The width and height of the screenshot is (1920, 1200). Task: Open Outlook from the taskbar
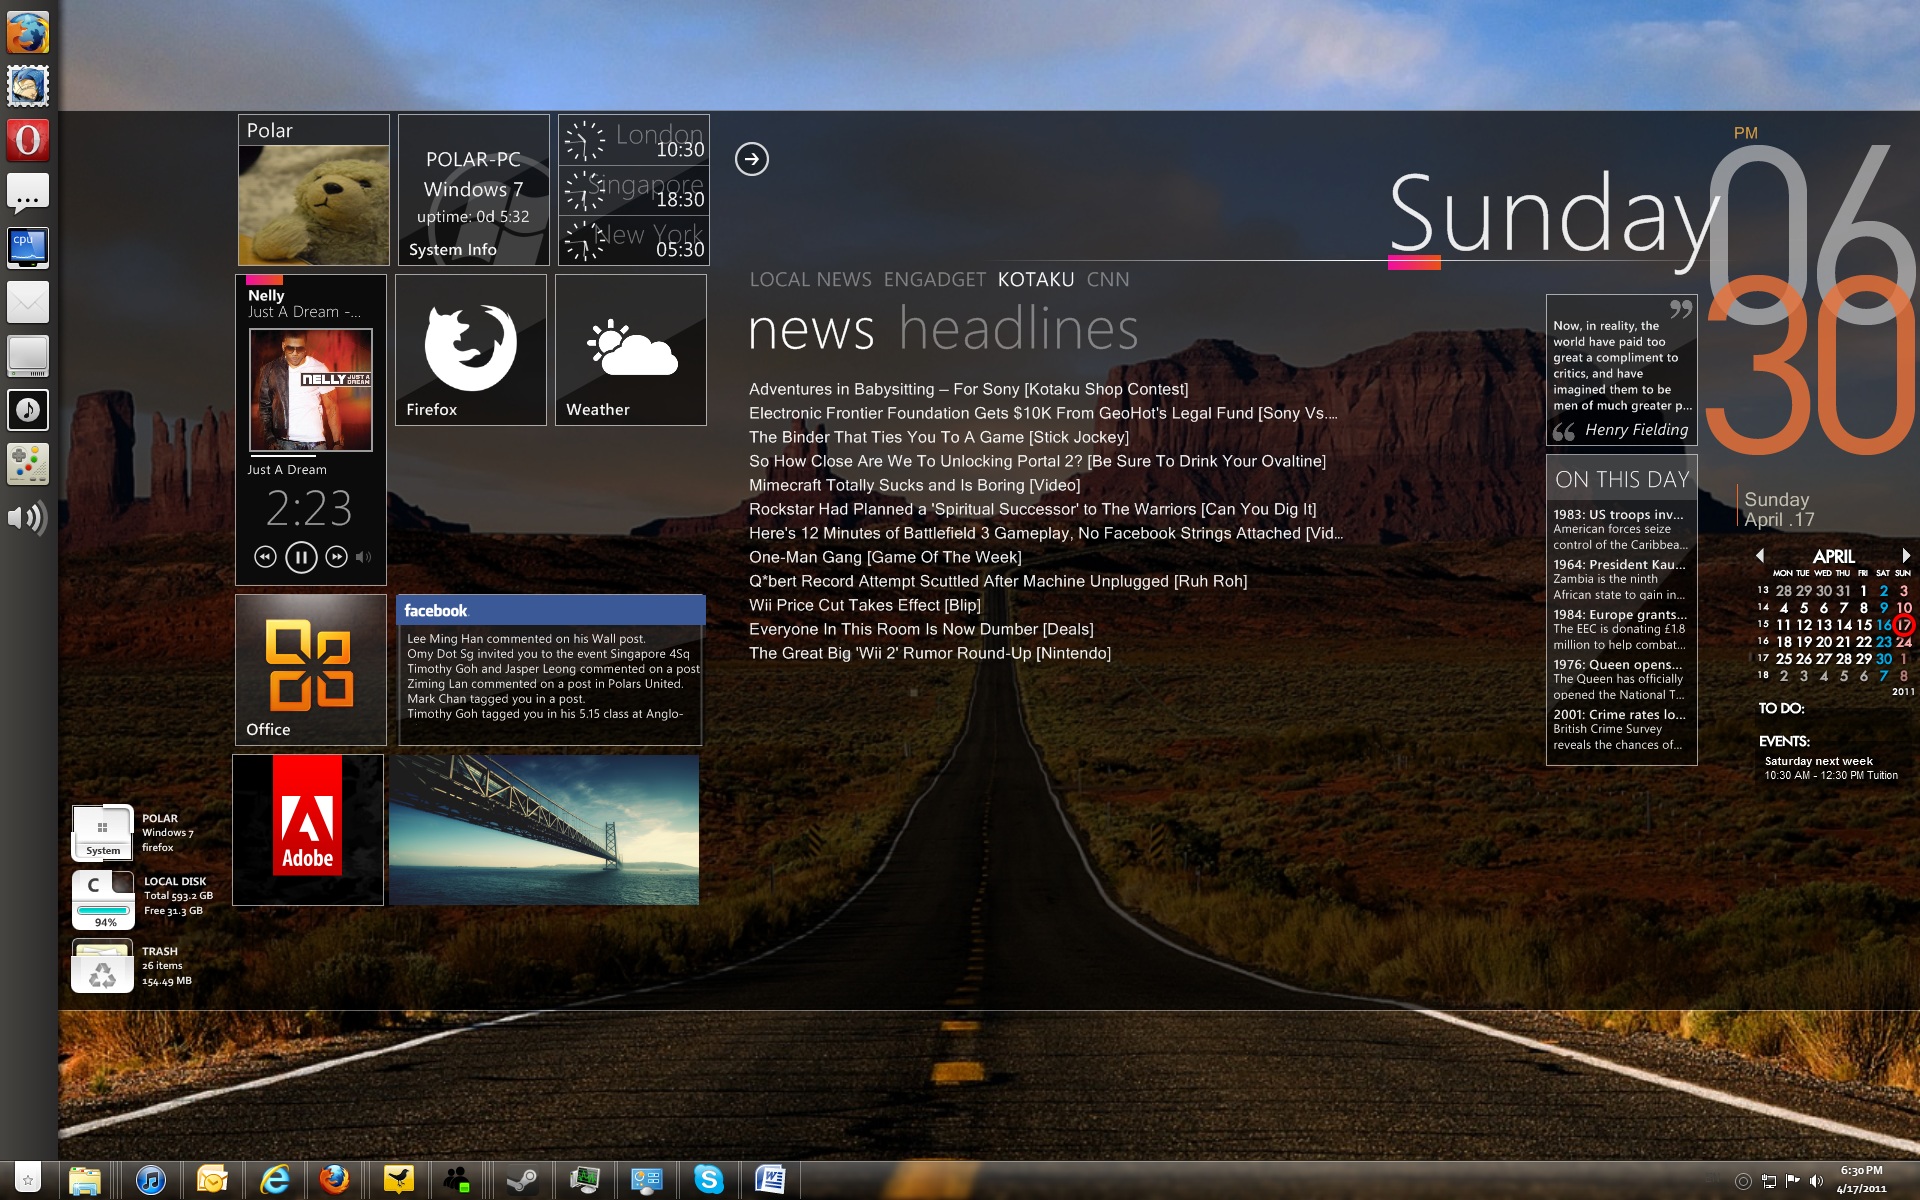coord(212,1180)
